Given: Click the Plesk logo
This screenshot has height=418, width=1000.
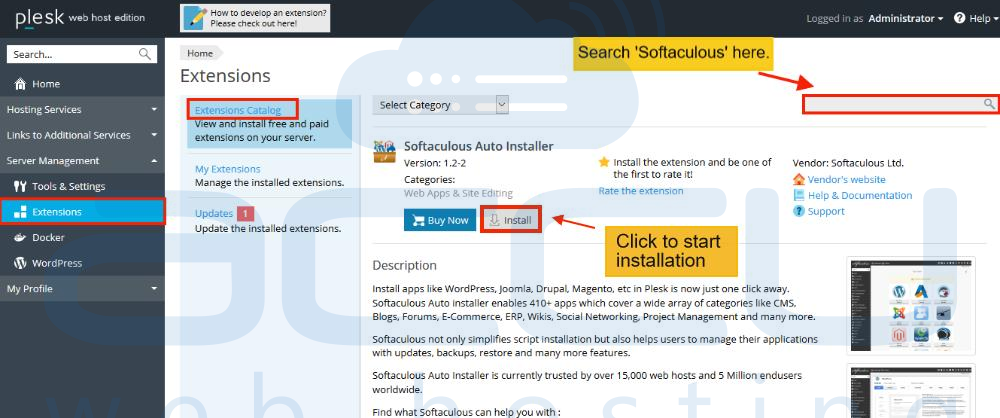Looking at the screenshot, I should [40, 18].
